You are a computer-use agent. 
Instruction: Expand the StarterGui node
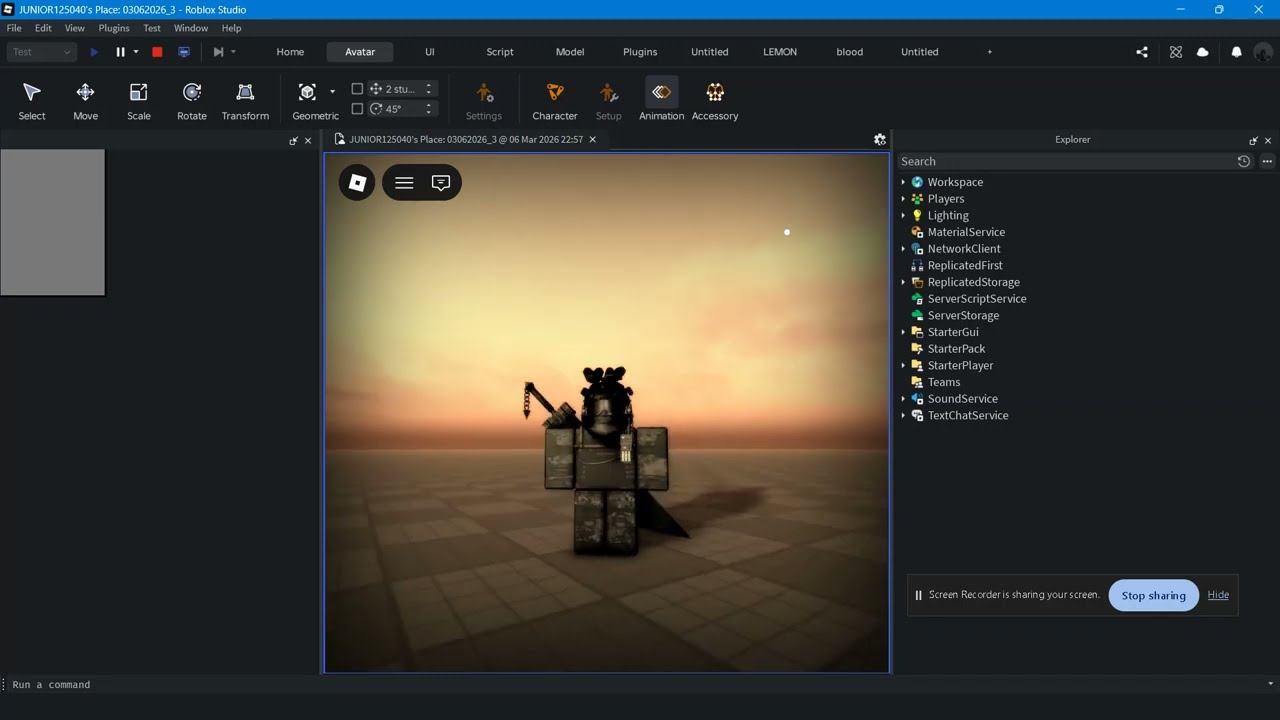903,332
